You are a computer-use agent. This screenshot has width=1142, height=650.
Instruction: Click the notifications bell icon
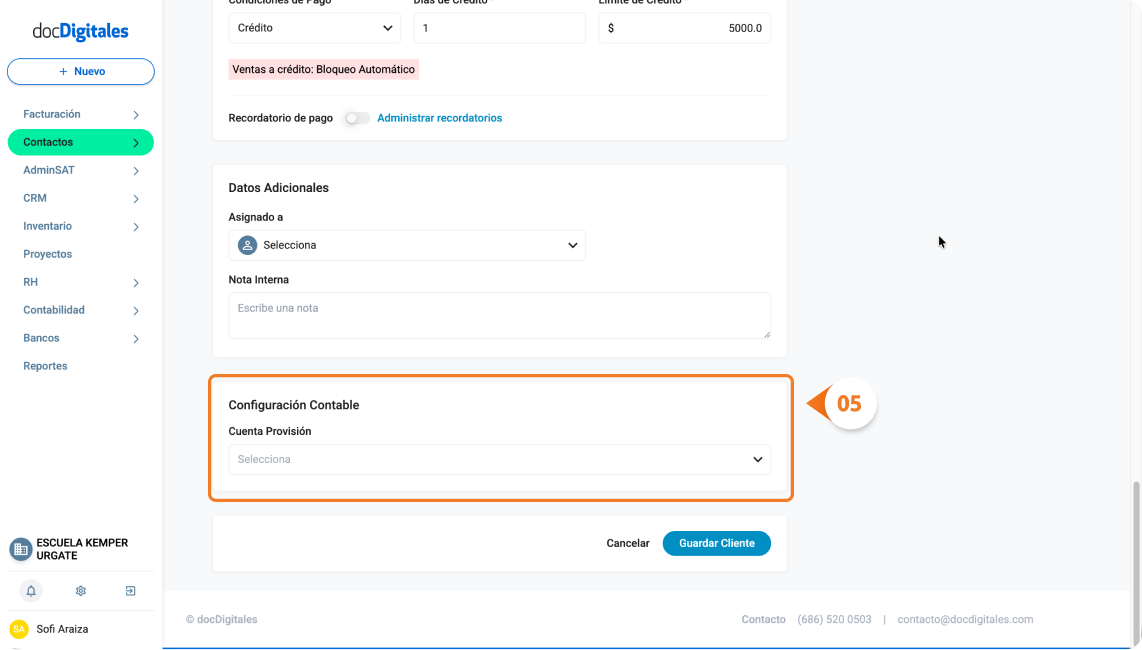coord(31,591)
